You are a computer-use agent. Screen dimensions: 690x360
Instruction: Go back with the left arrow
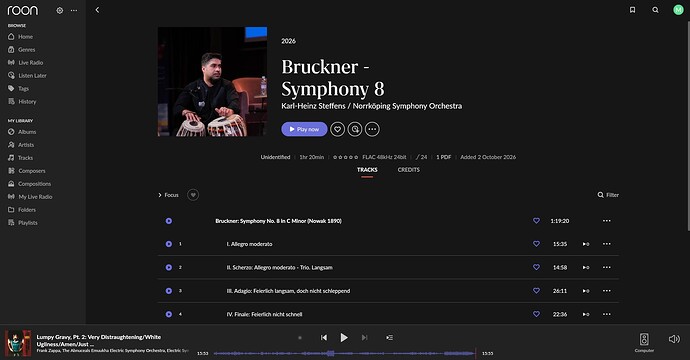[x=97, y=10]
